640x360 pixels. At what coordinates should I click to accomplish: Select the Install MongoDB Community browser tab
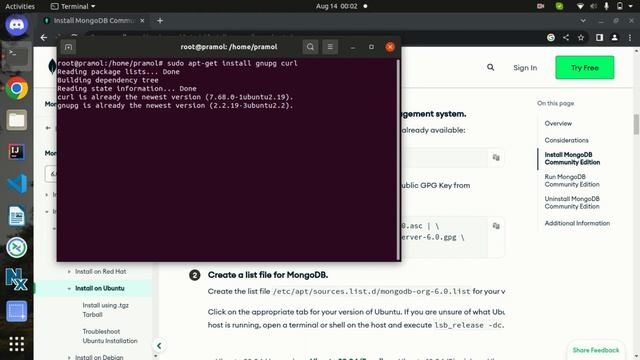[x=94, y=20]
